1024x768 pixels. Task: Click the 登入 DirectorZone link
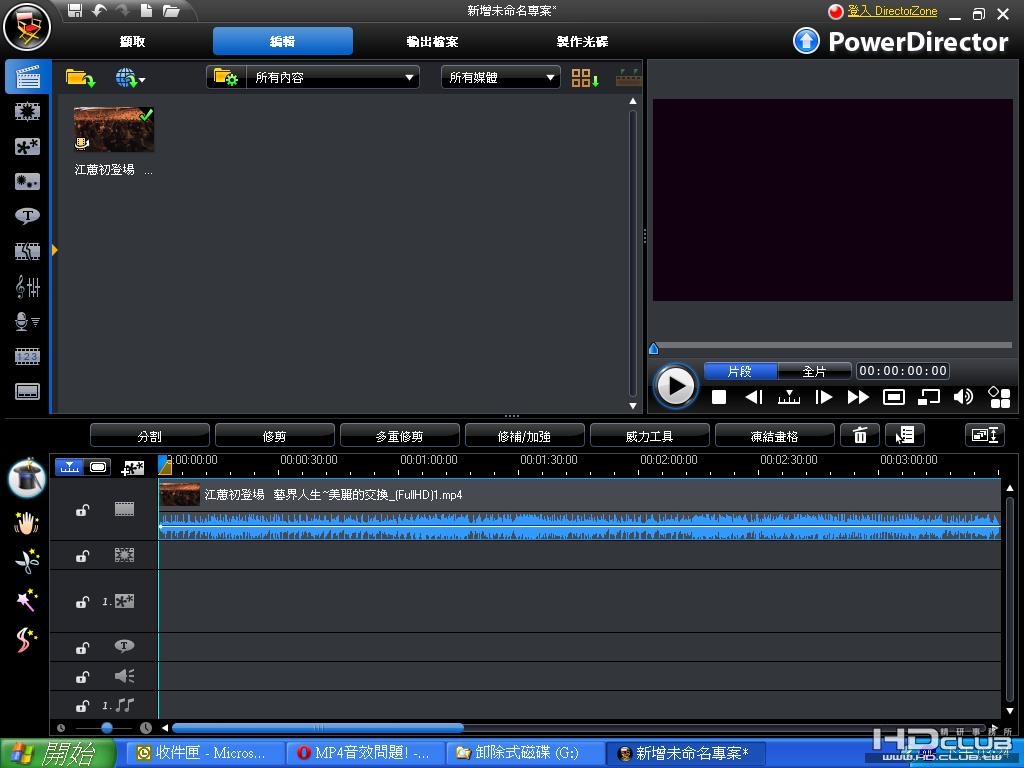point(892,11)
